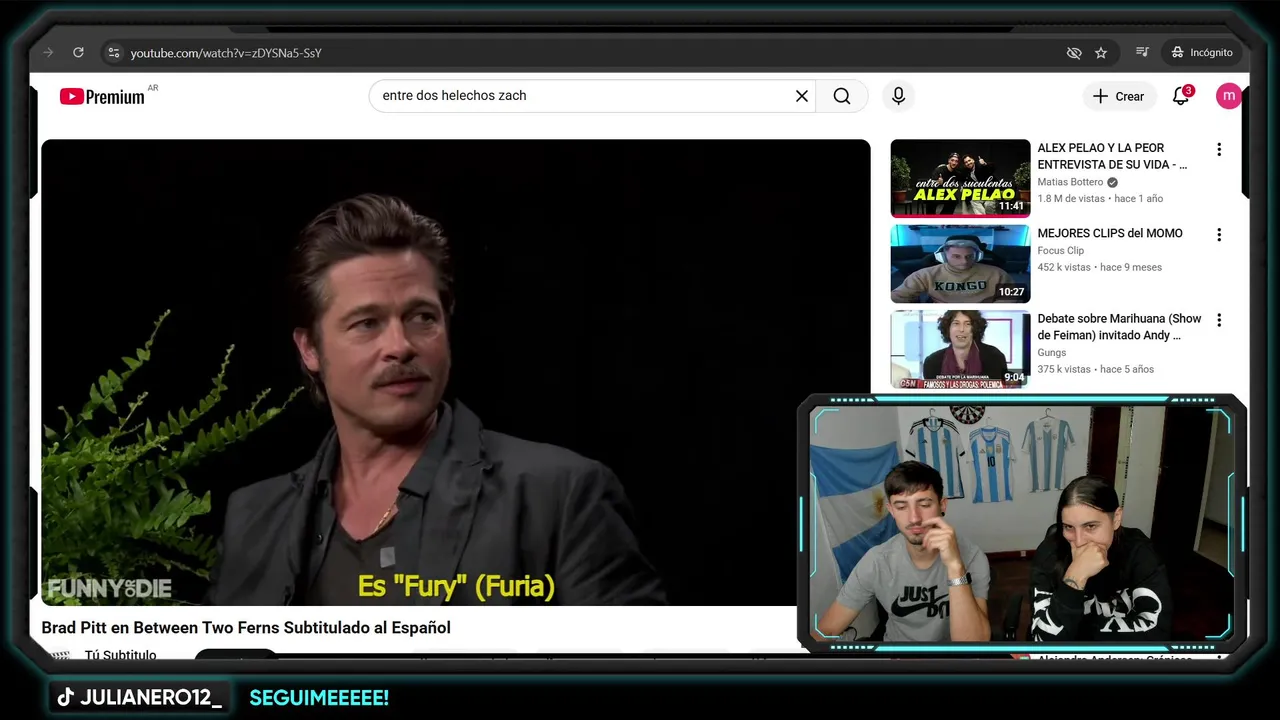Click the Brad Pitt video player

455,372
